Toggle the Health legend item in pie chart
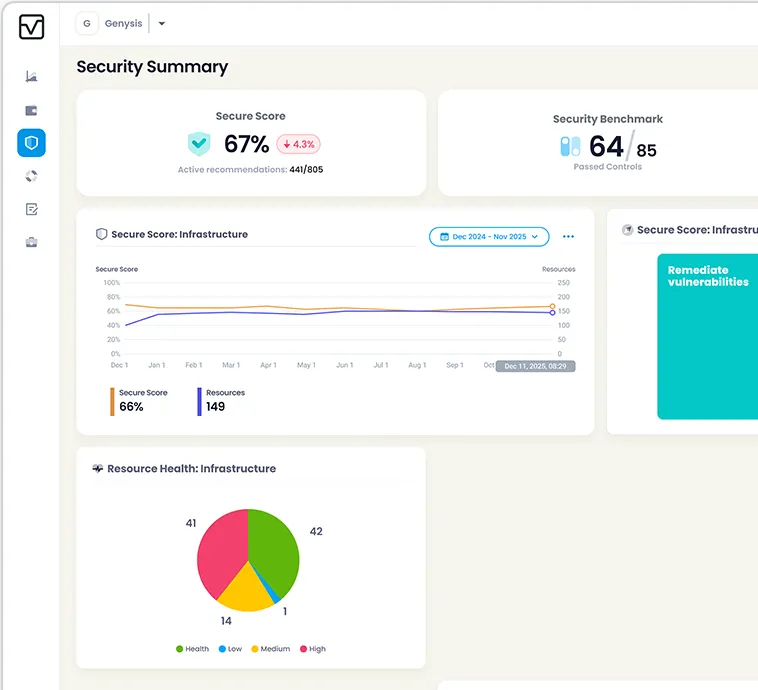 192,649
